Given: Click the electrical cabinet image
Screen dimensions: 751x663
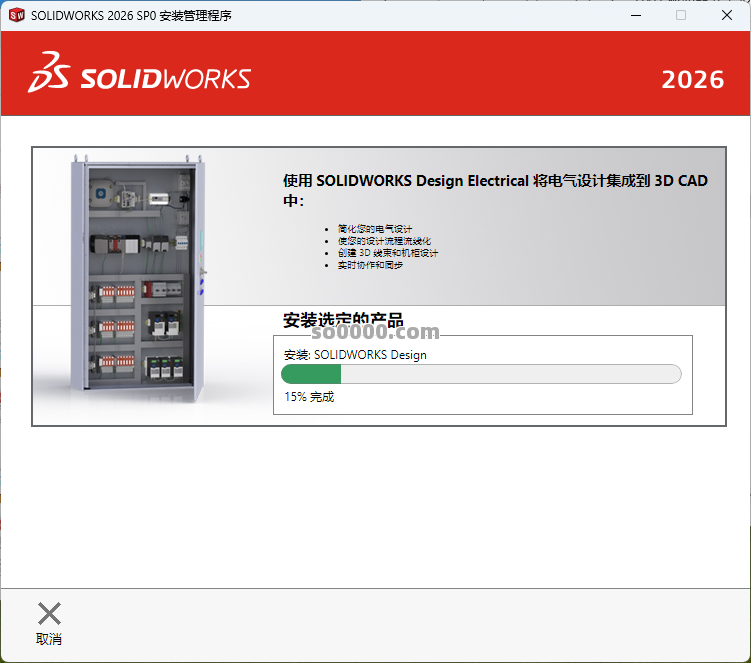Looking at the screenshot, I should point(139,279).
